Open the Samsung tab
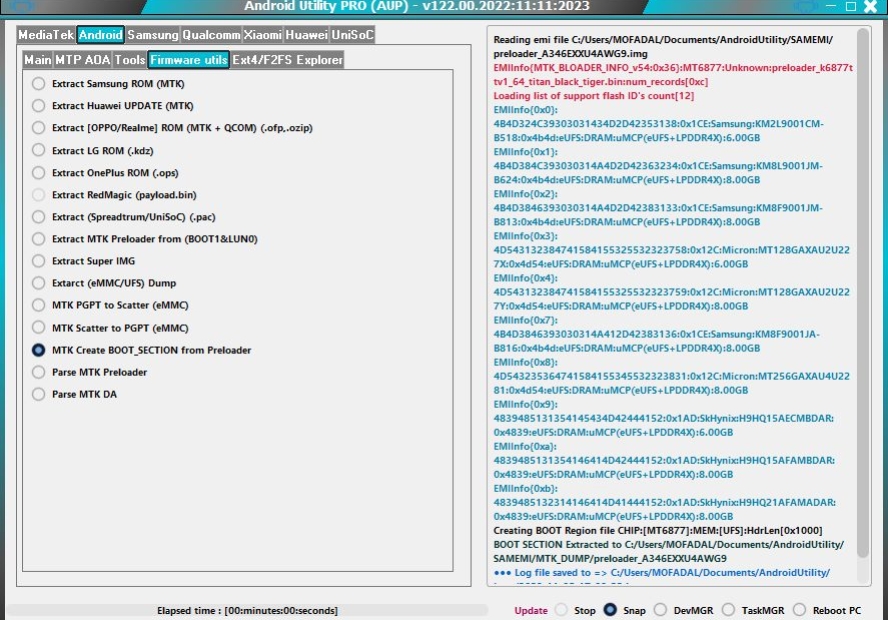The width and height of the screenshot is (888, 620). (x=152, y=35)
